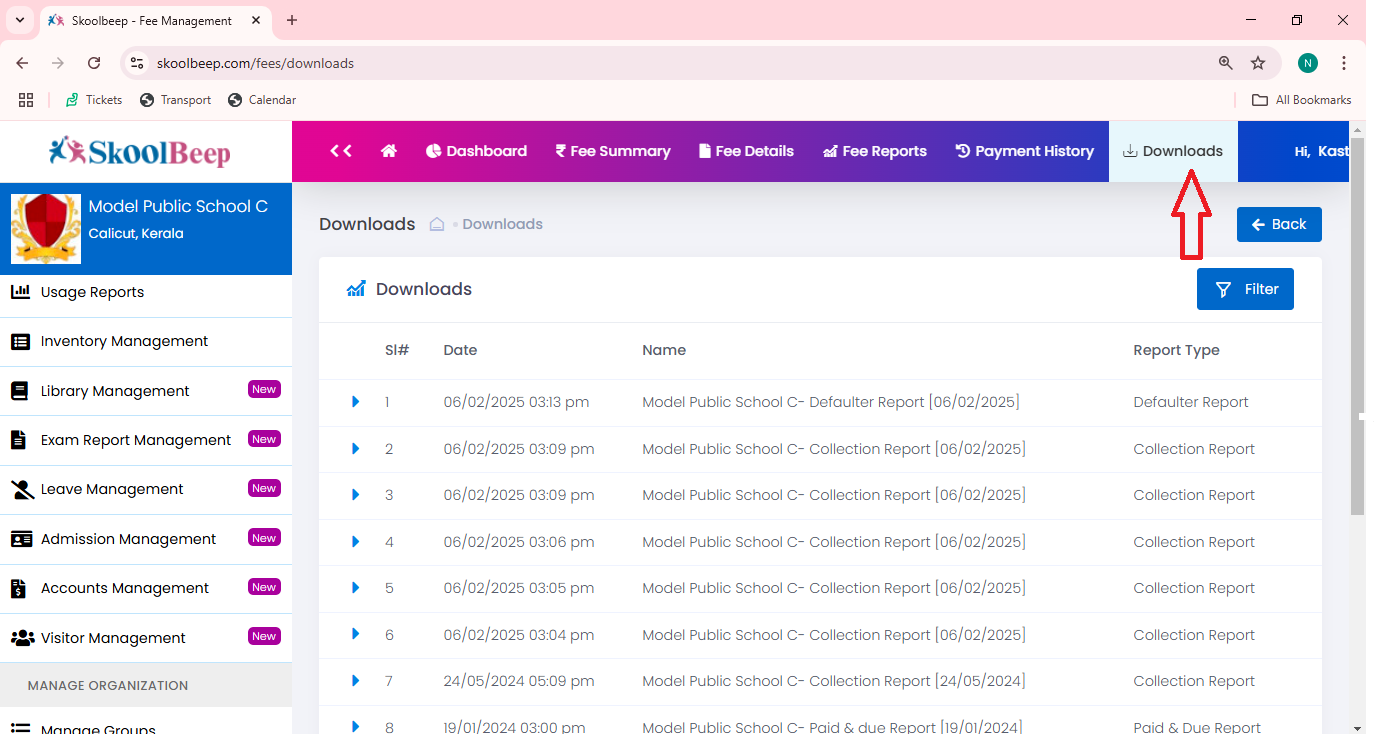The width and height of the screenshot is (1374, 734).
Task: Expand row 3 of downloads table
Action: [355, 495]
